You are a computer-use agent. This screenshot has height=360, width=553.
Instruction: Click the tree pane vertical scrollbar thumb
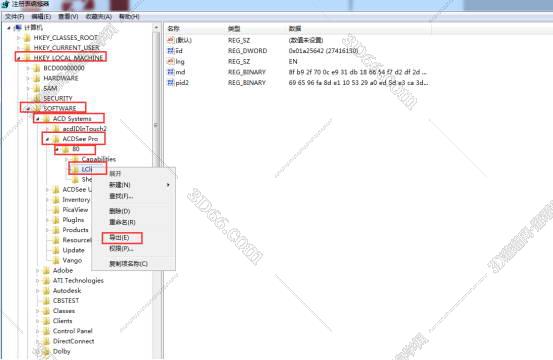156,125
